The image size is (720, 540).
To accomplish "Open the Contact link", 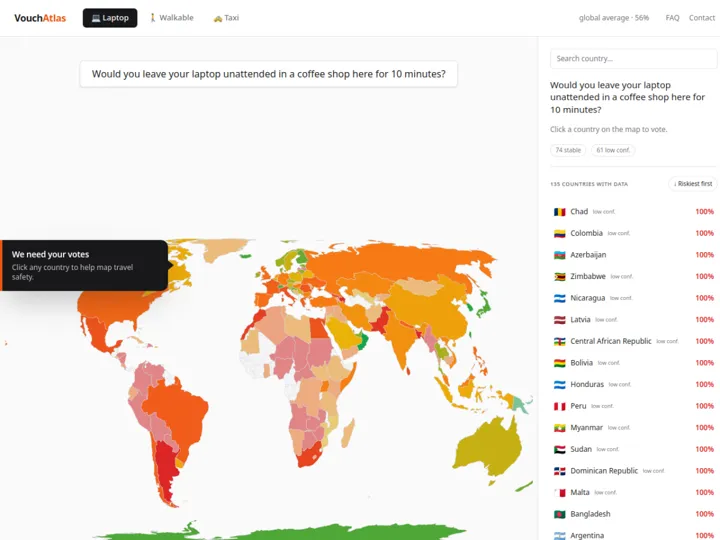I will 702,18.
